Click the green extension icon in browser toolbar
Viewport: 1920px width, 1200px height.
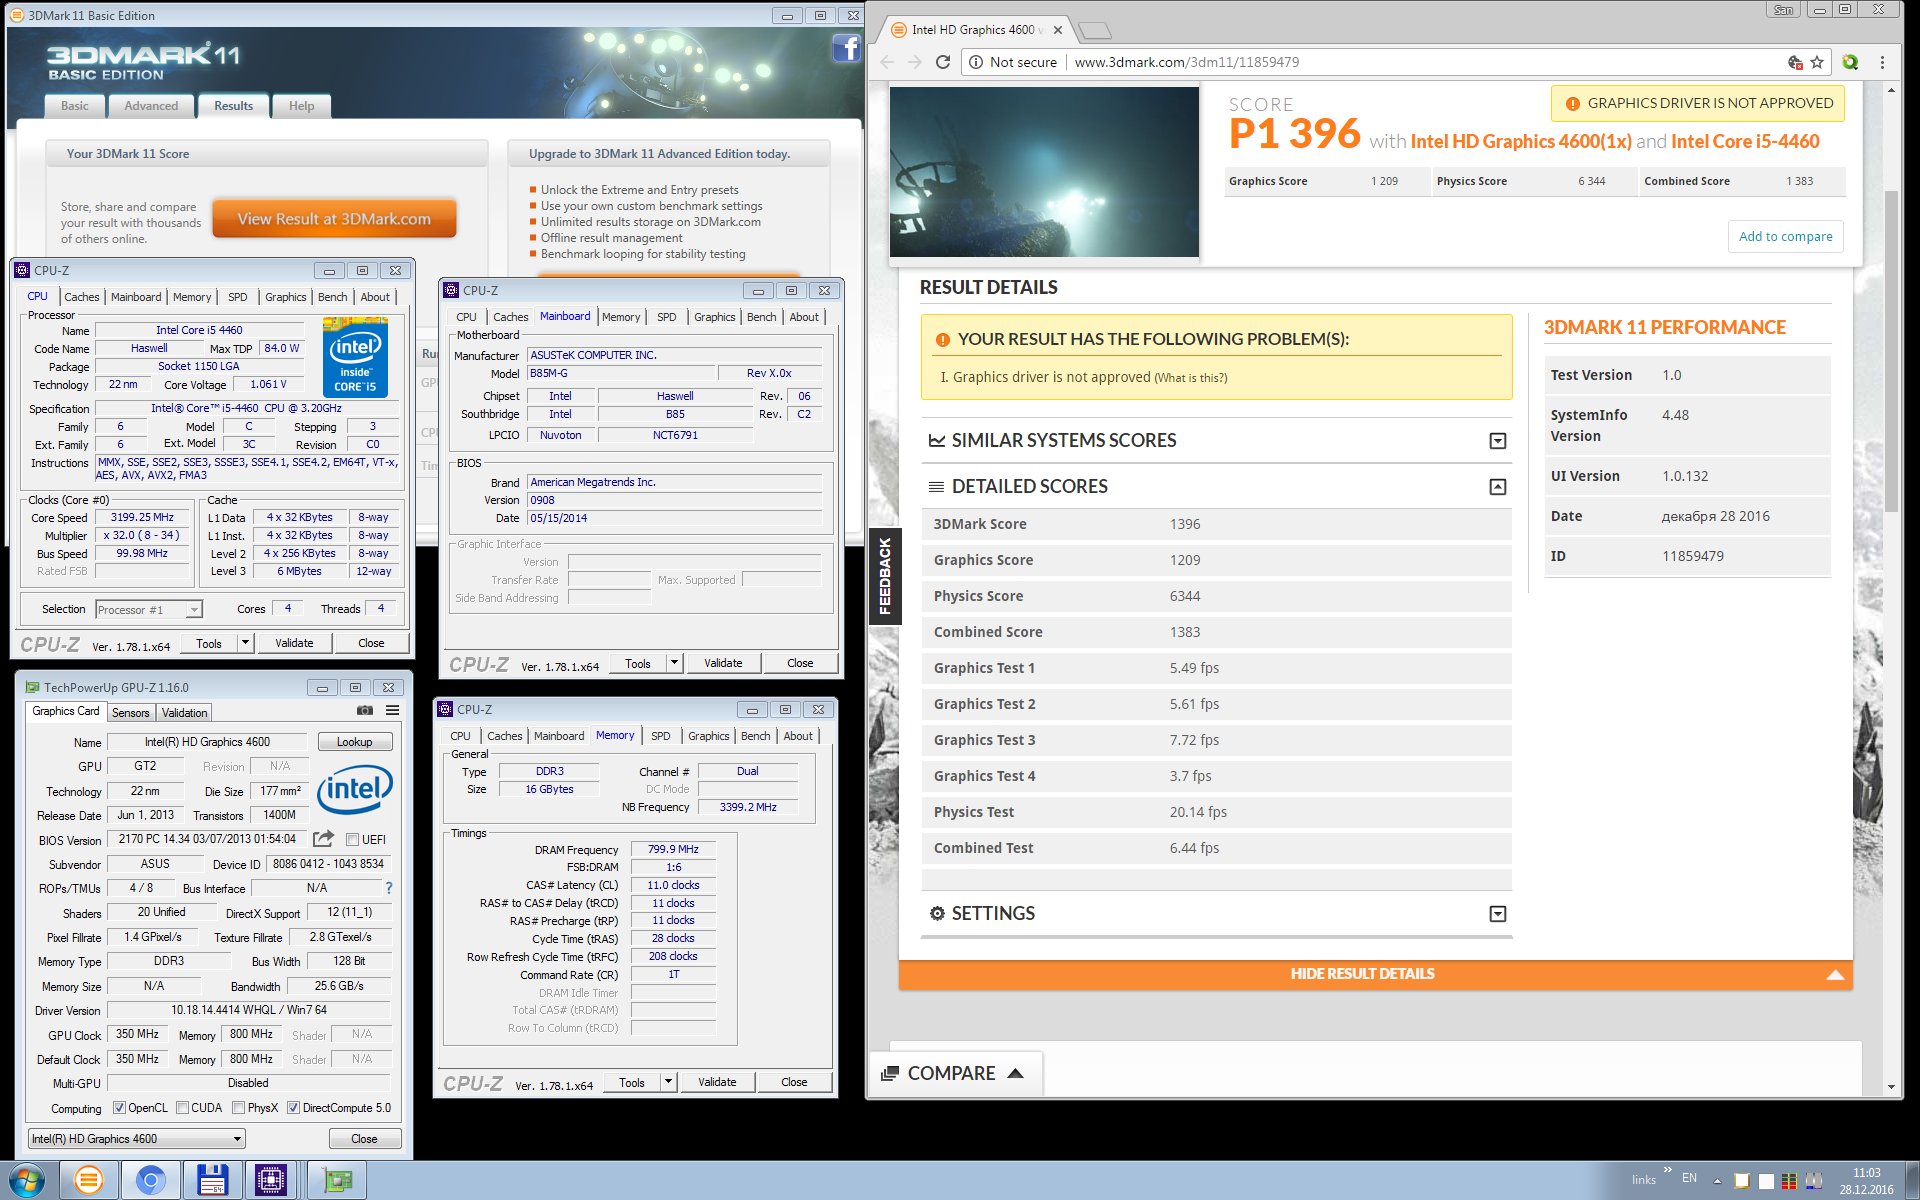tap(1850, 62)
